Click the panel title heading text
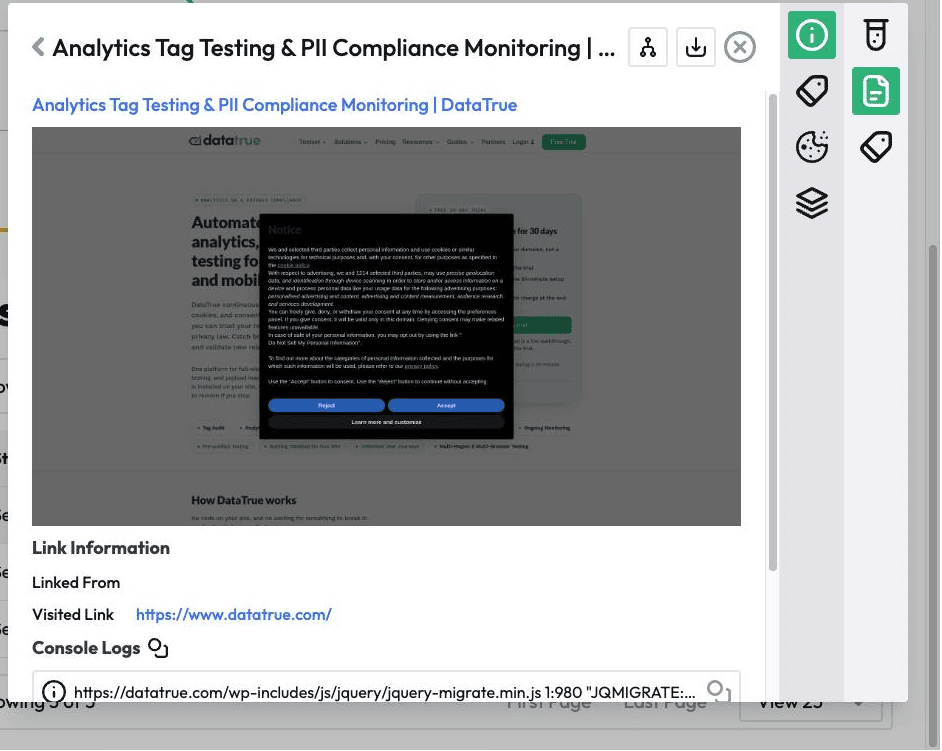The image size is (942, 751). 333,47
